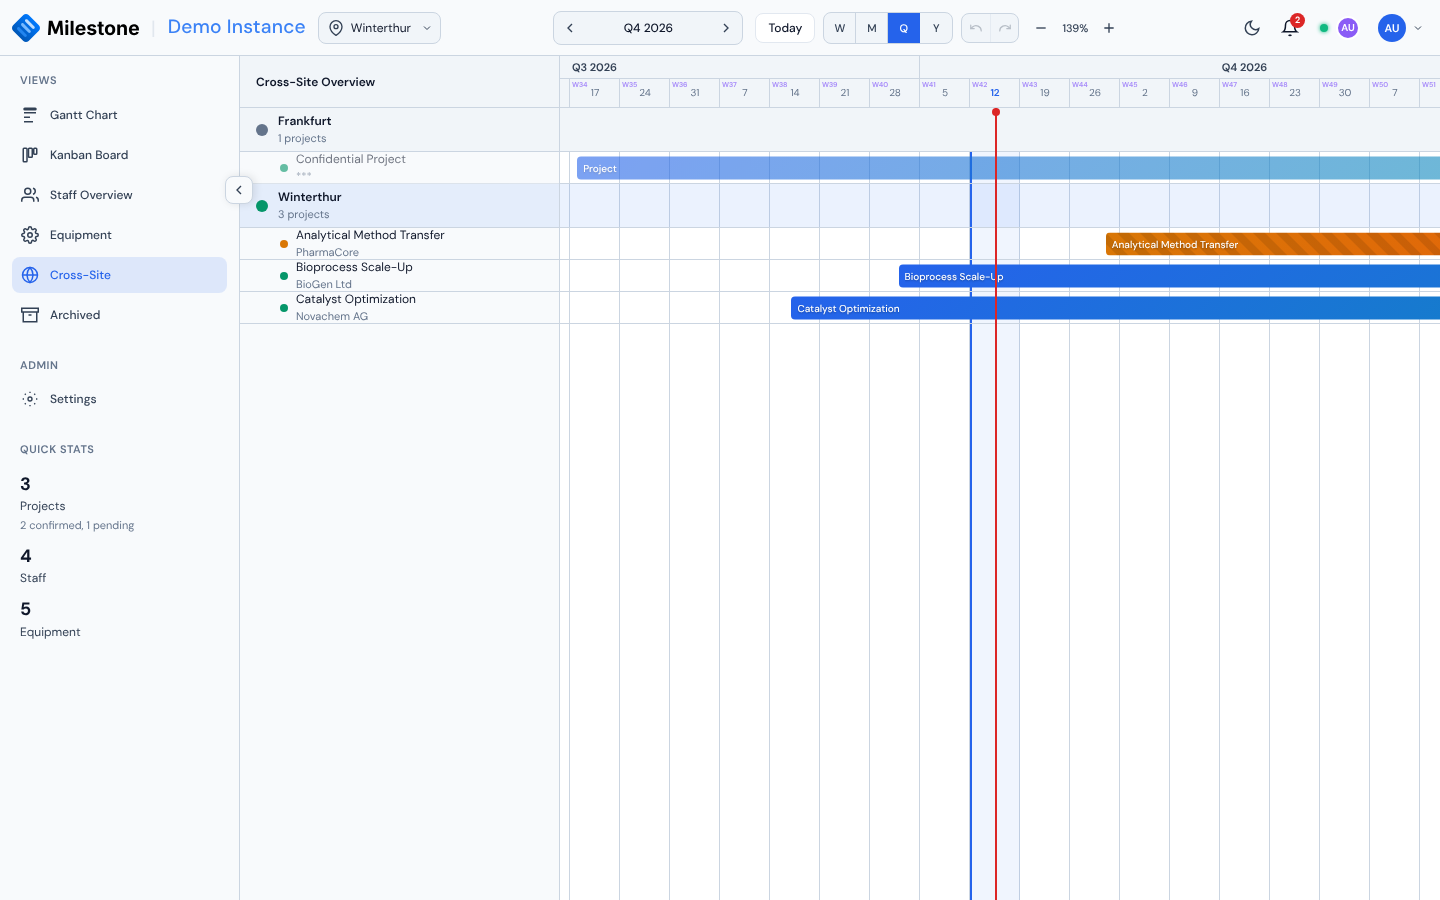Select the Bioprocess Scale-Up row

click(400, 276)
